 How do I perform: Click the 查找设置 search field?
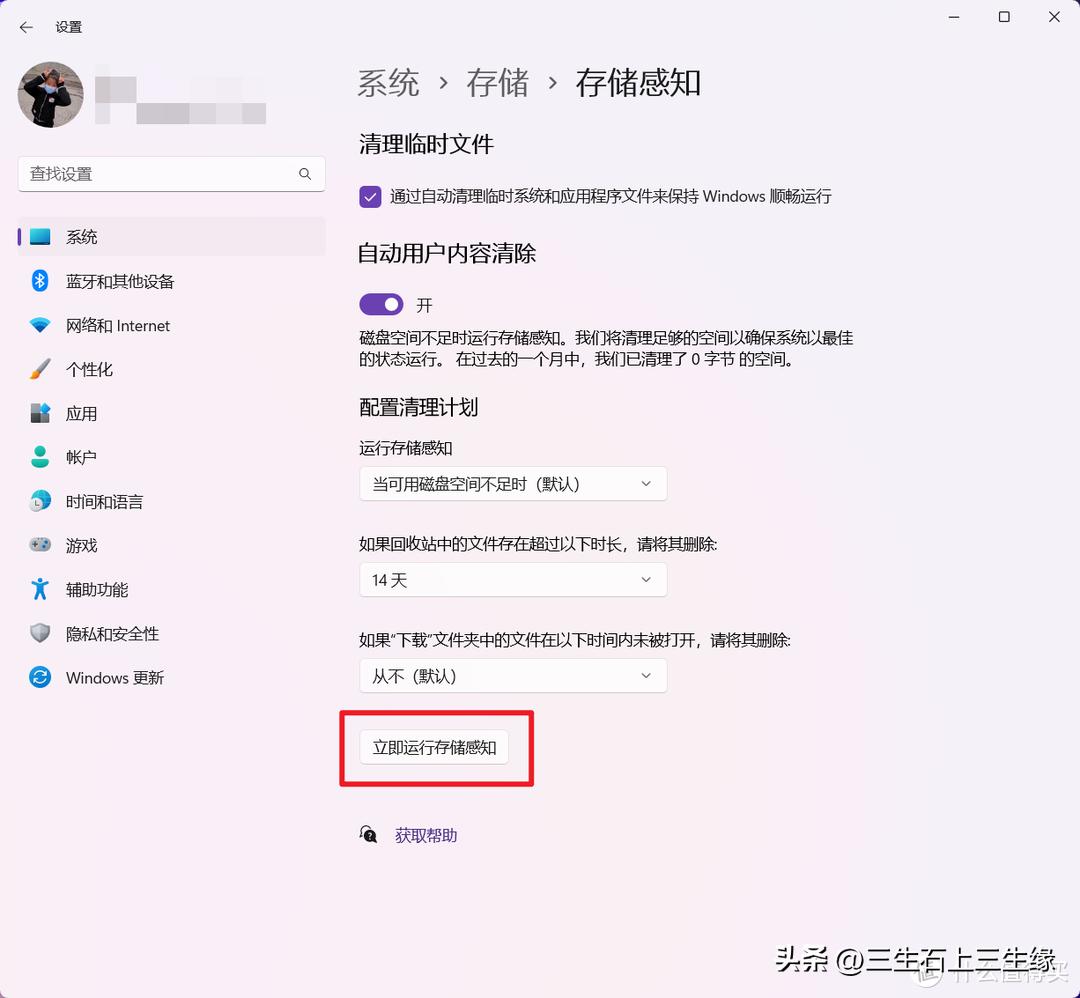pos(171,173)
